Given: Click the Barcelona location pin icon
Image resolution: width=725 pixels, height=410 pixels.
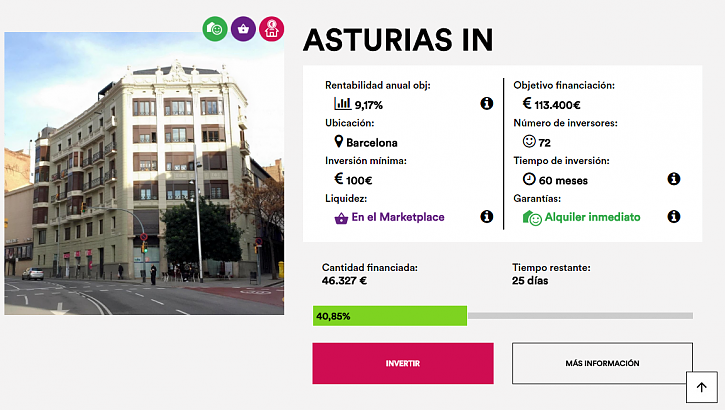Looking at the screenshot, I should tap(339, 142).
